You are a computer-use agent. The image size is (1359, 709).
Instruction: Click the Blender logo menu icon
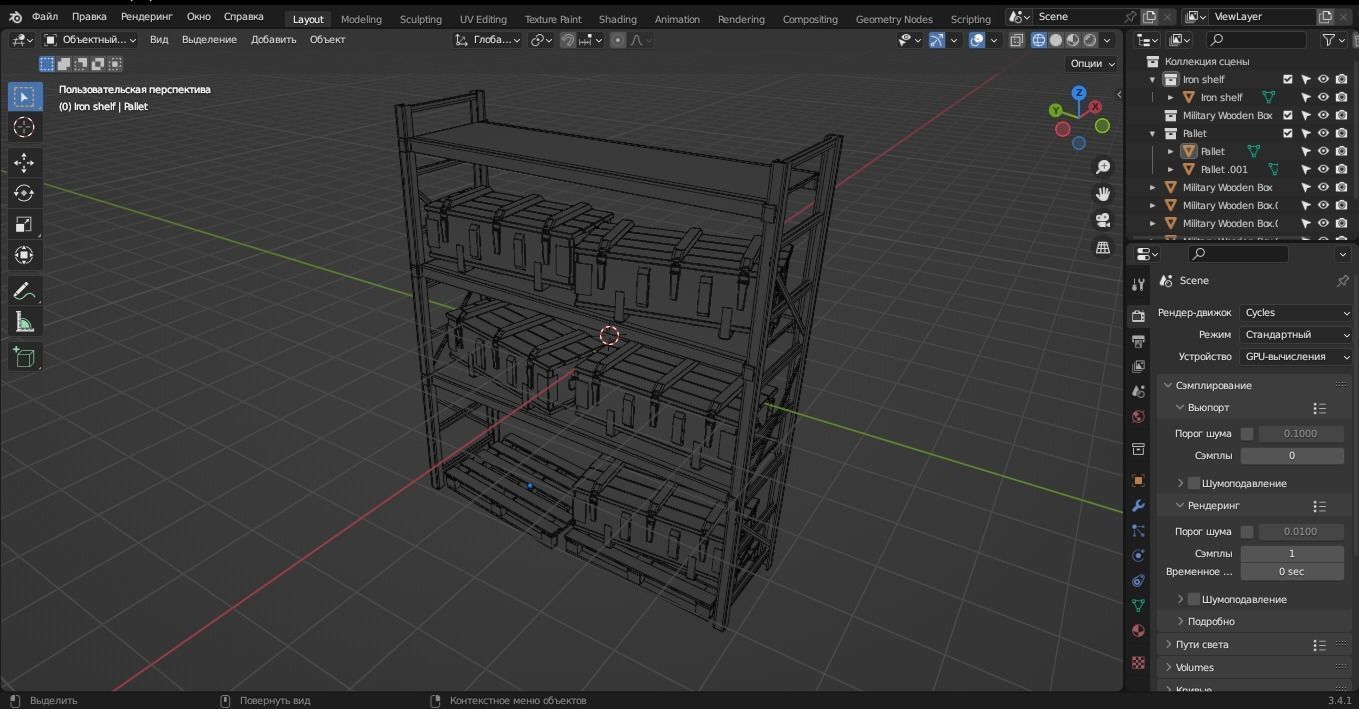[x=15, y=17]
